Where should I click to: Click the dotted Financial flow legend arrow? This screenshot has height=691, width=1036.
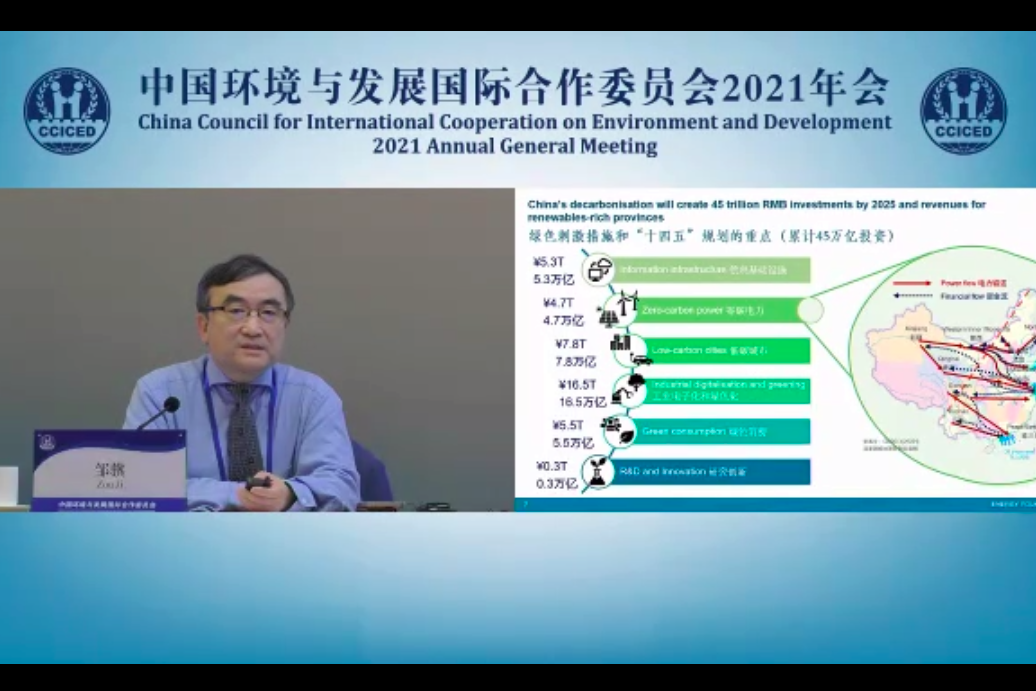tap(914, 296)
